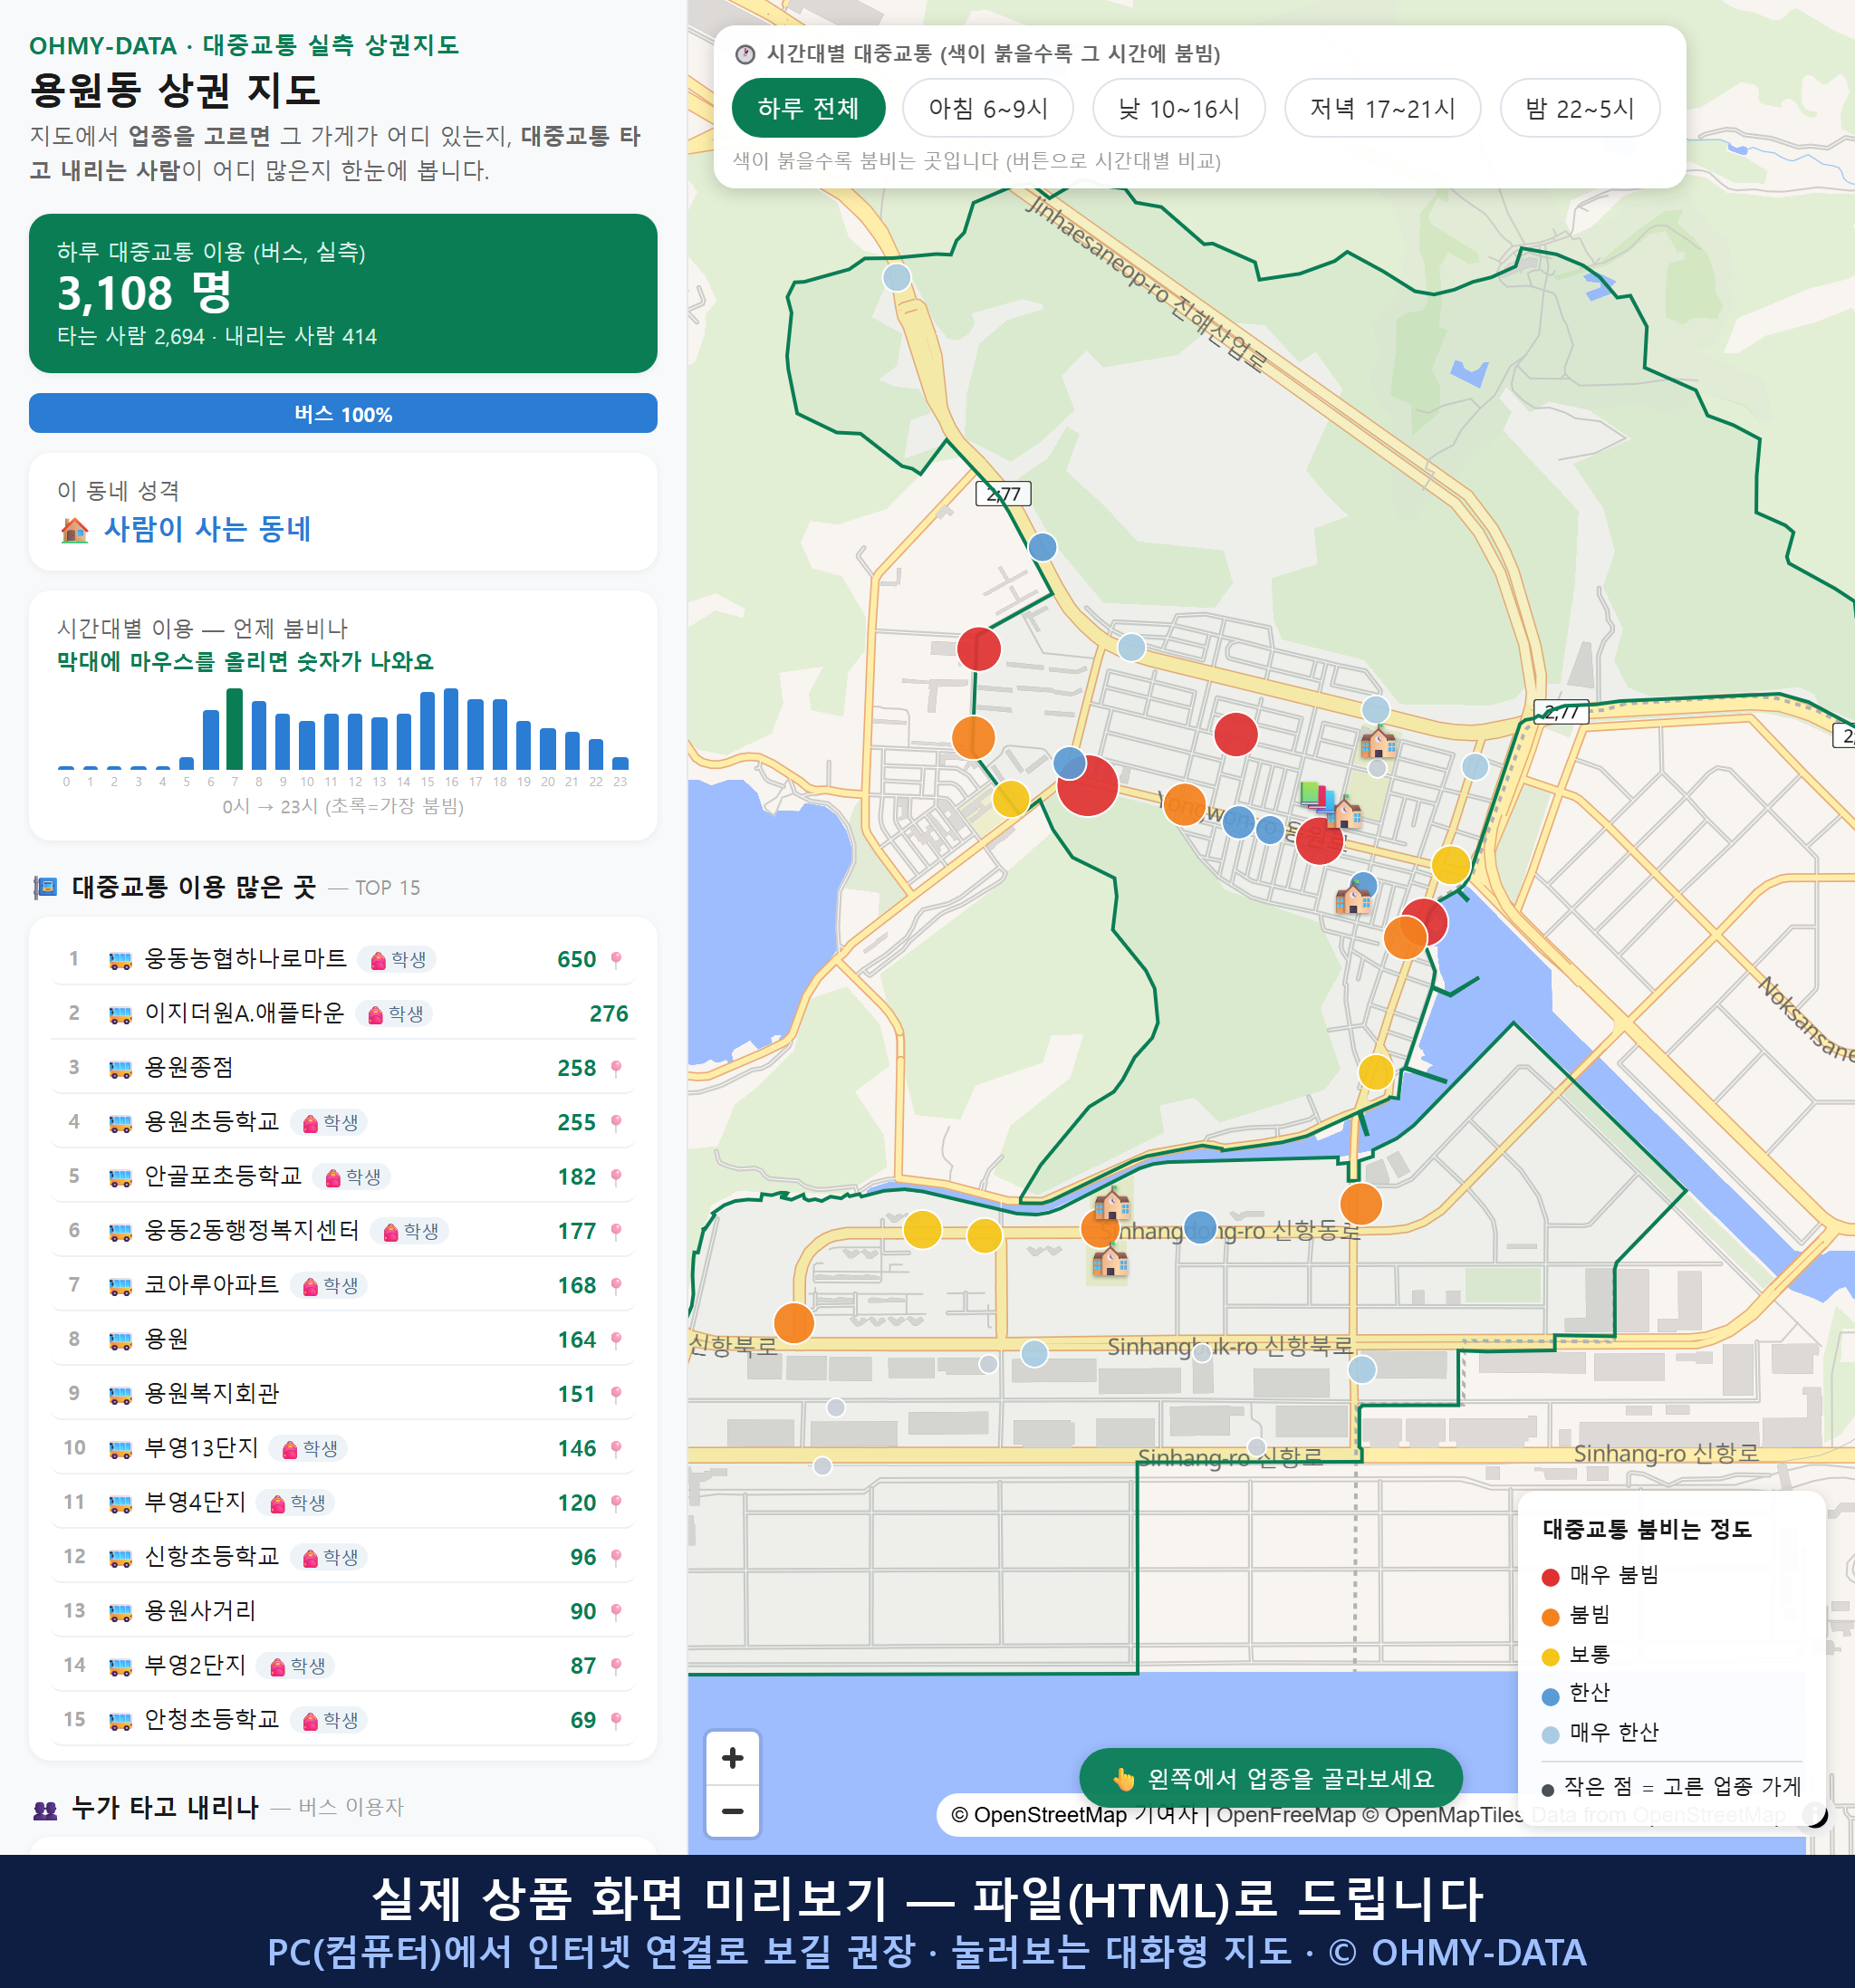Click the pin icon on 웅동농협하나로마트 row
Viewport: 1855px width, 1988px height.
[616, 960]
